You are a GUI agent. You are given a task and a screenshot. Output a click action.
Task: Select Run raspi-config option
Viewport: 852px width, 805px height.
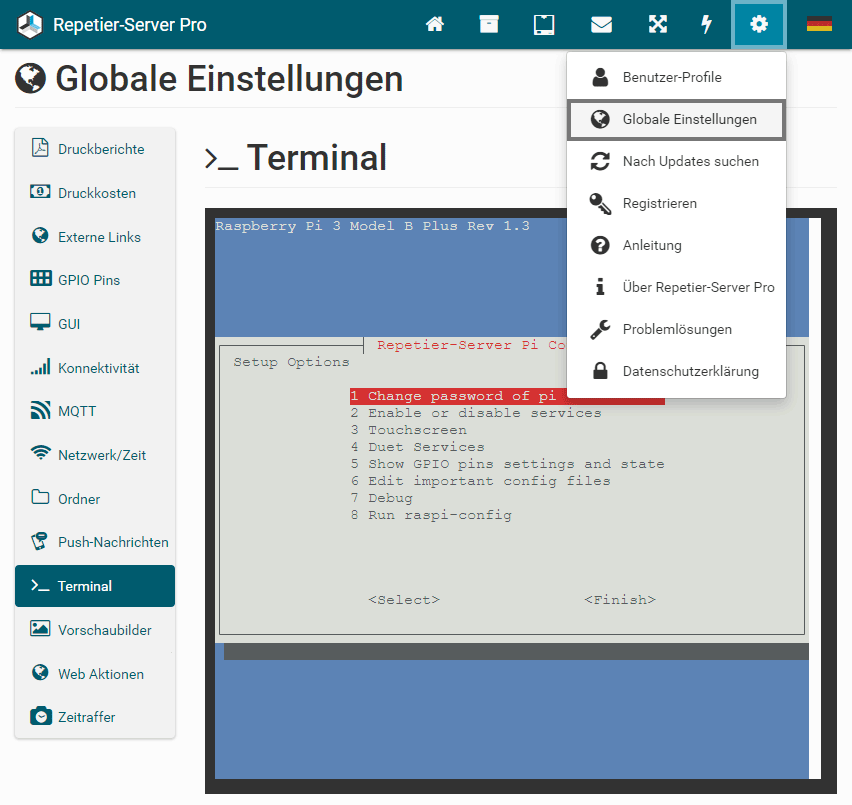click(431, 515)
